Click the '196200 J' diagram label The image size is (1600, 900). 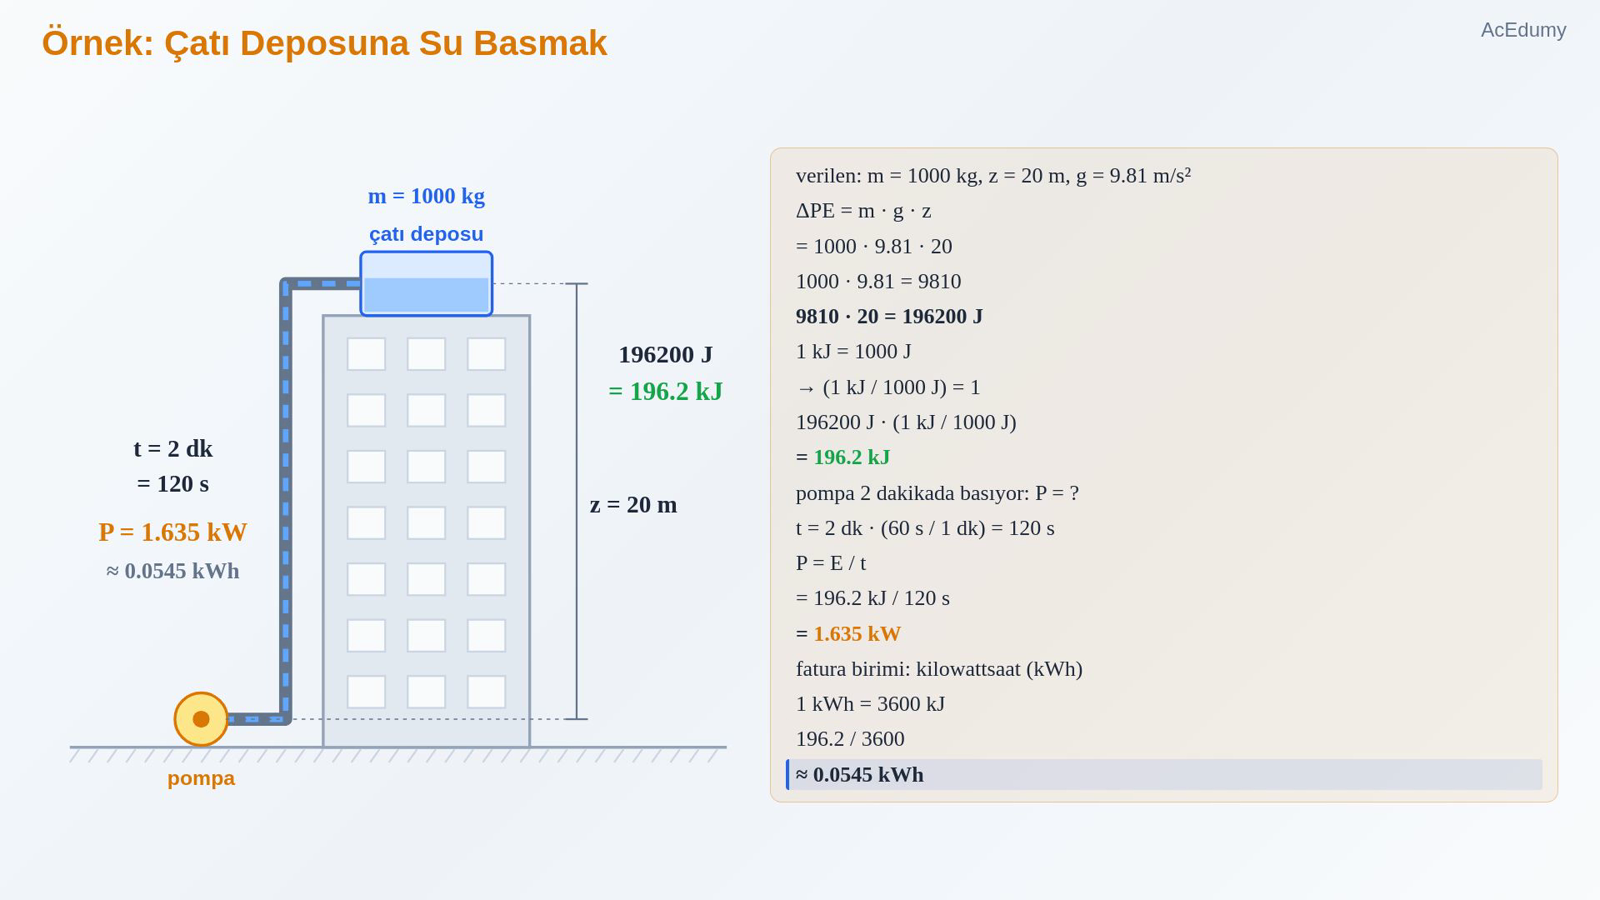pos(666,355)
